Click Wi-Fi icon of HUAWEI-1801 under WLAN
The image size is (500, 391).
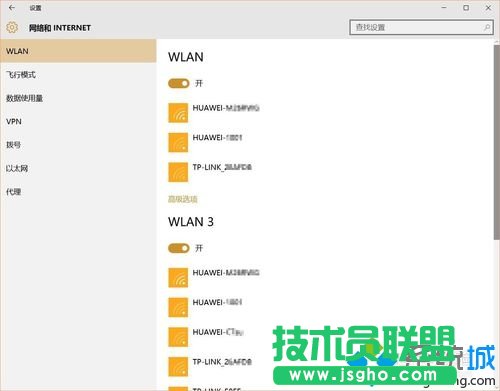pos(178,143)
